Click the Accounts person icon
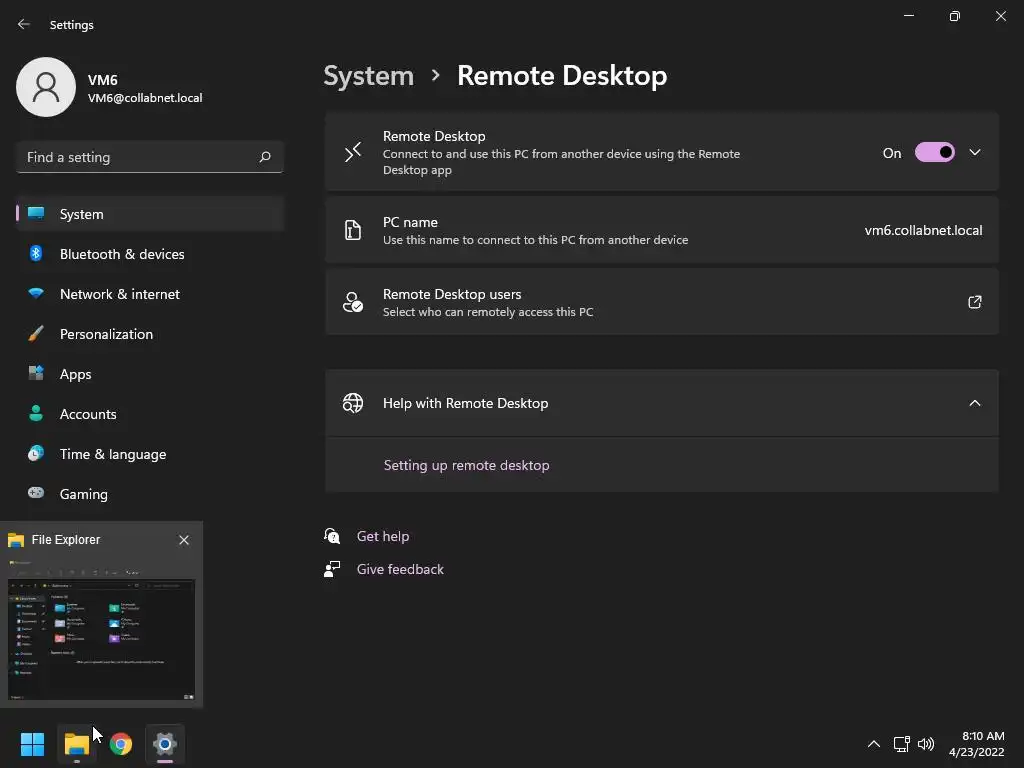1024x768 pixels. click(x=36, y=414)
